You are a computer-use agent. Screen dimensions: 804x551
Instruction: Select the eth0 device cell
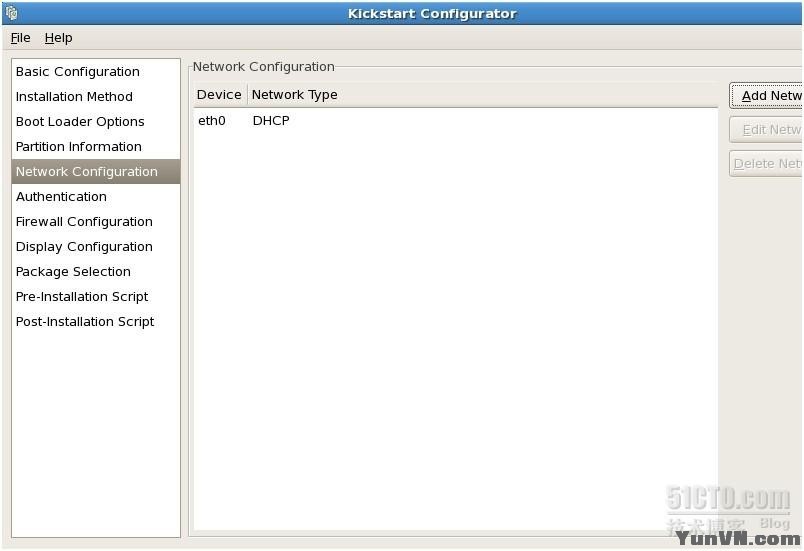pyautogui.click(x=212, y=121)
